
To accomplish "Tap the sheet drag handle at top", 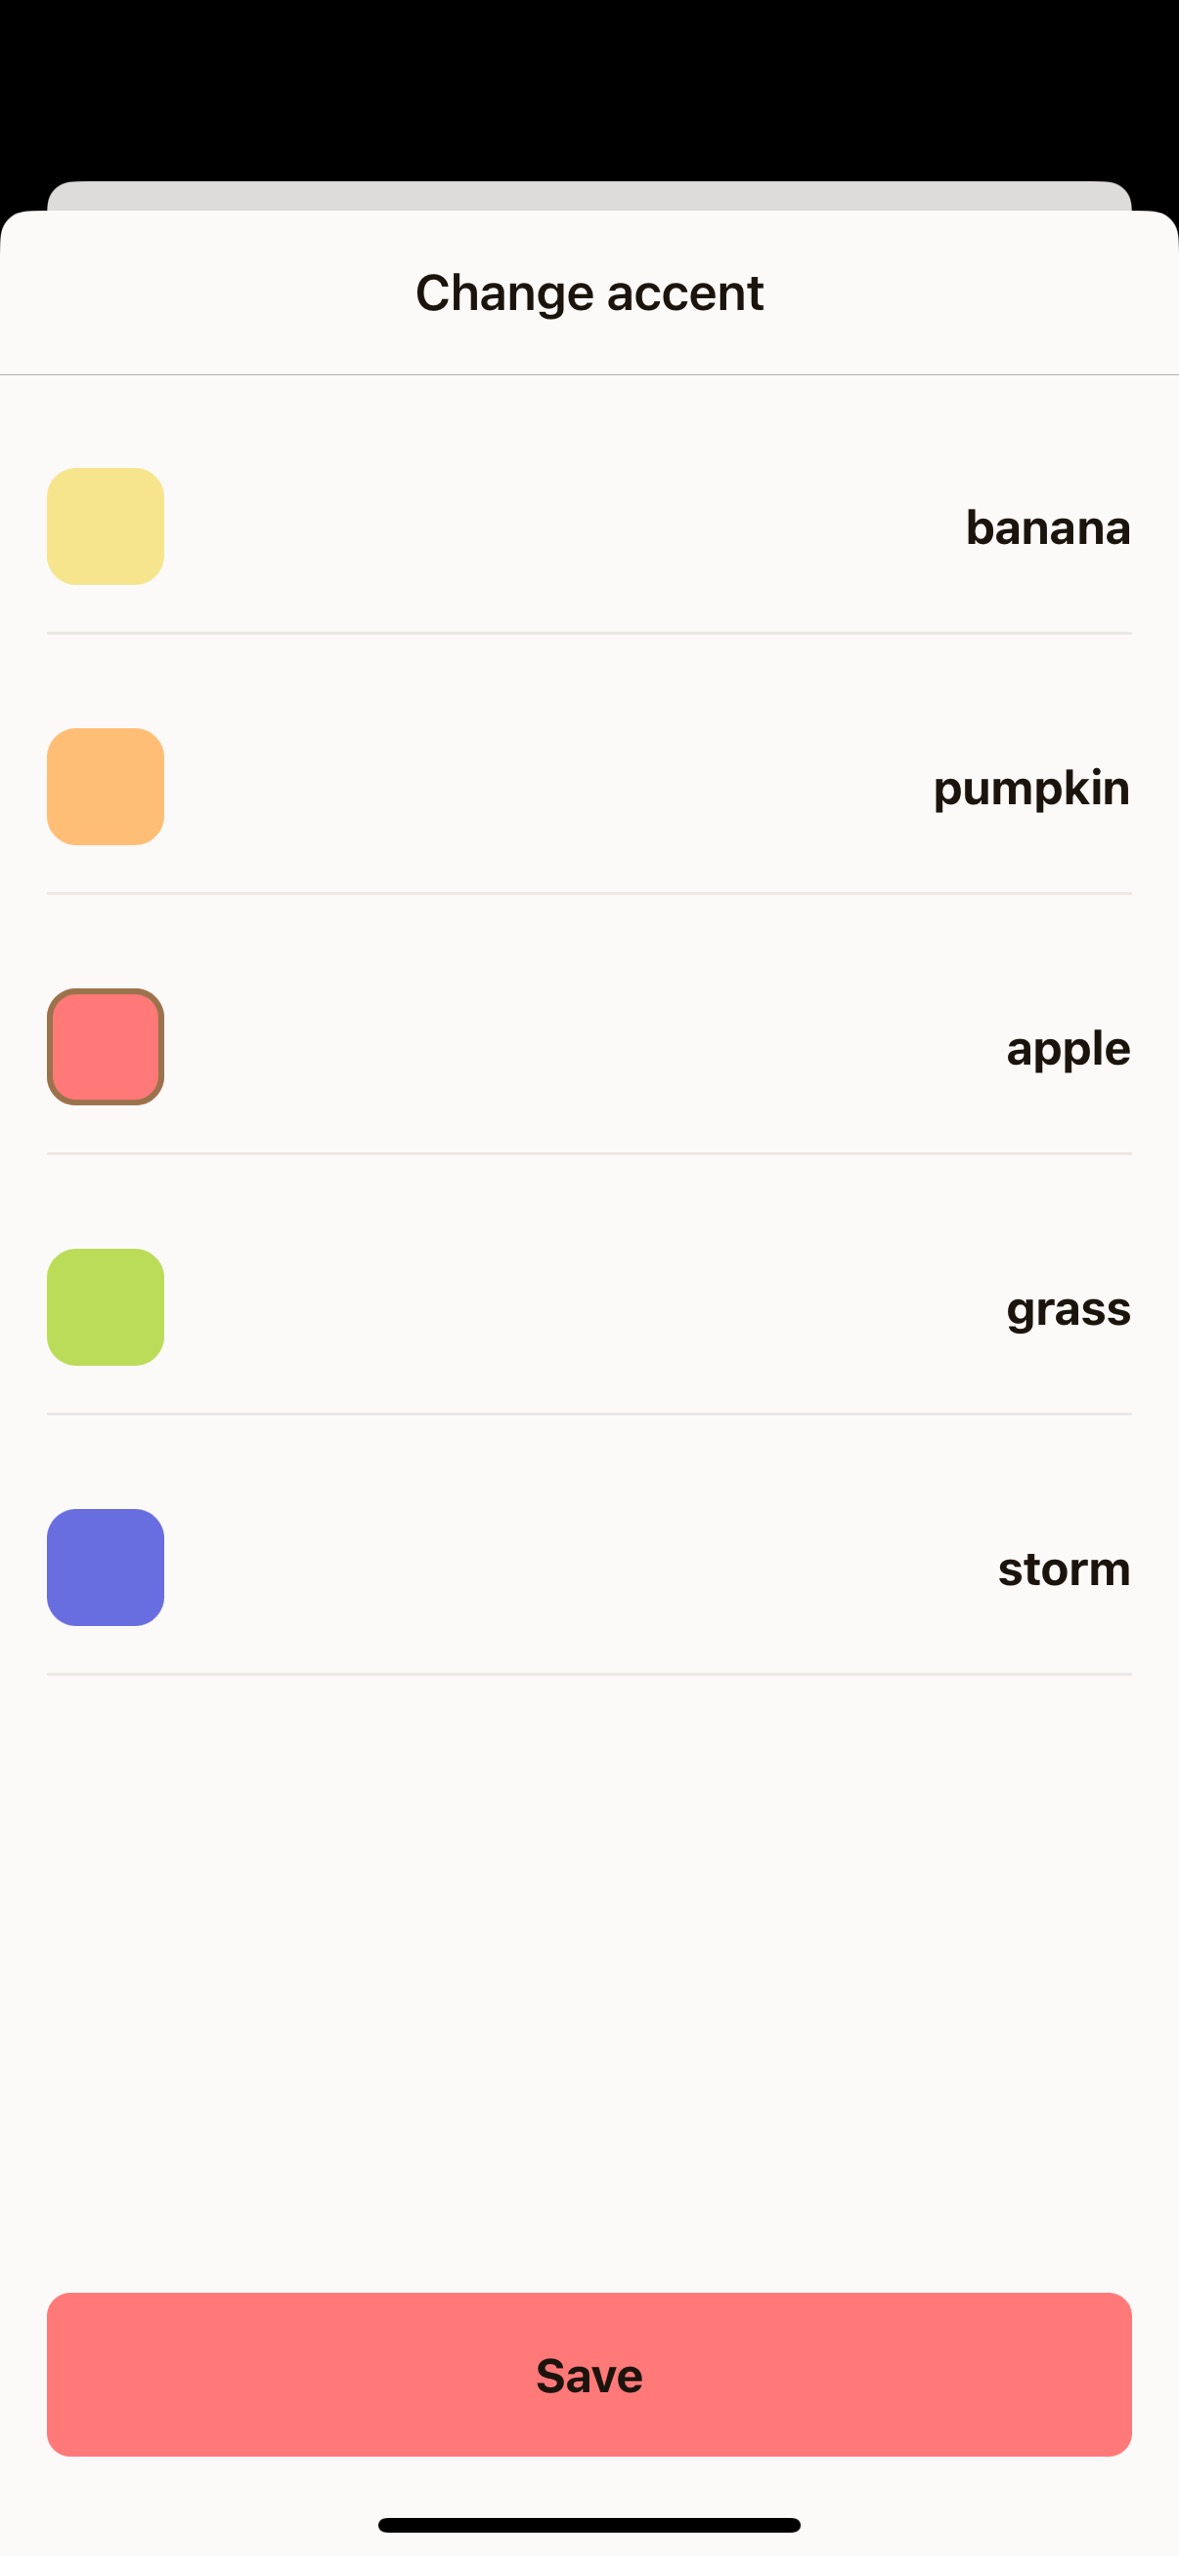I will click(589, 196).
